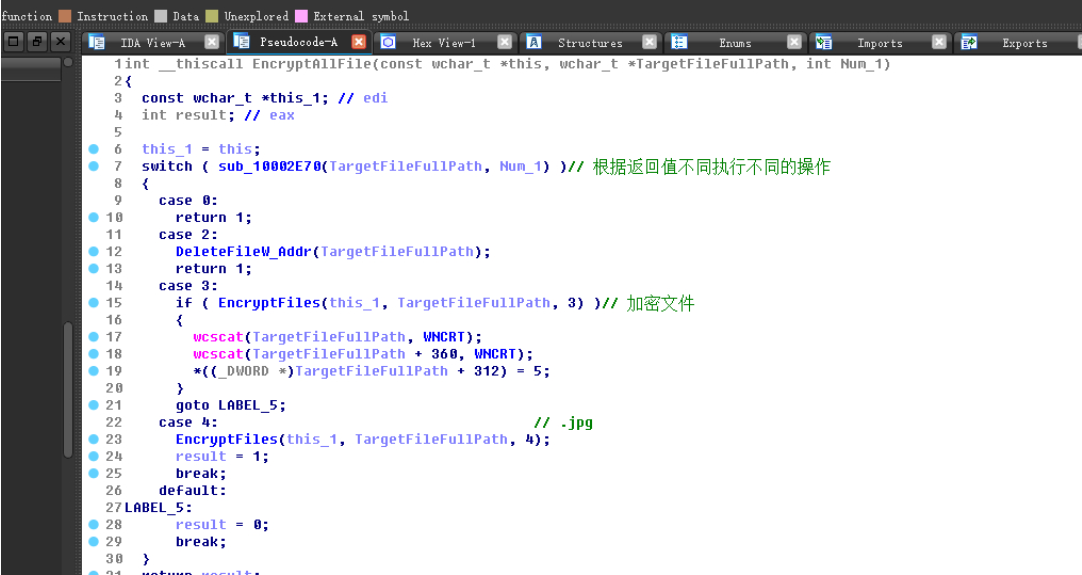Close the IDA View-A tab
Viewport: 1082px width, 575px height.
point(212,42)
